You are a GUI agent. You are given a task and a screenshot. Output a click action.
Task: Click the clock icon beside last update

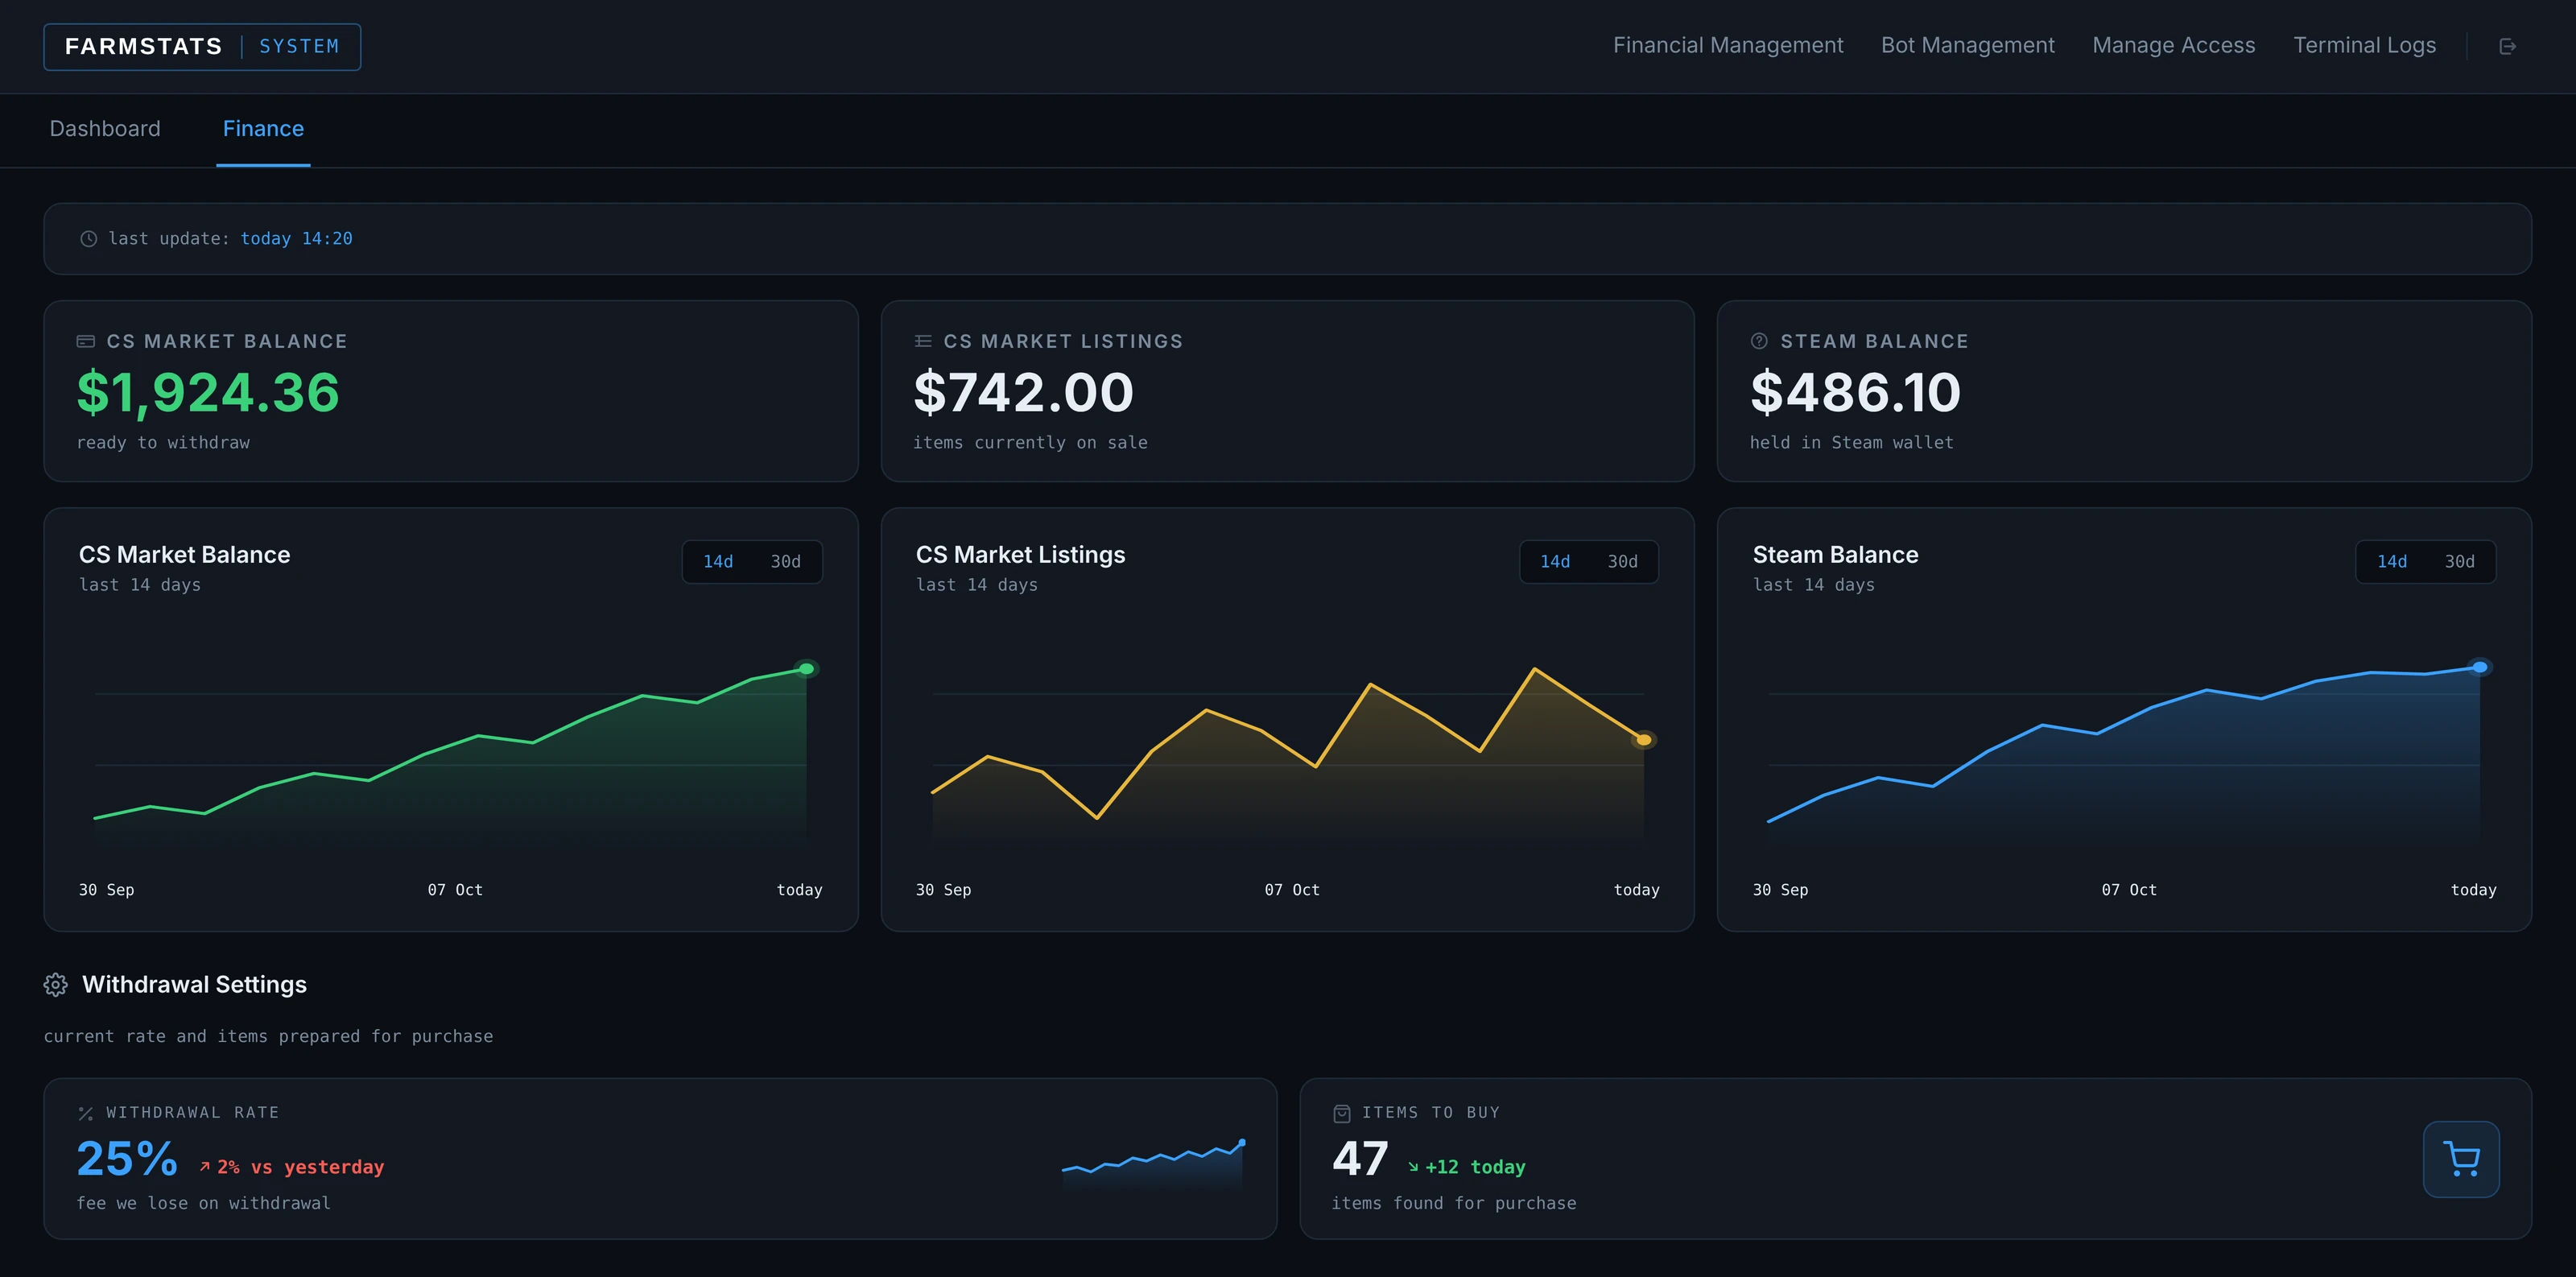point(89,239)
